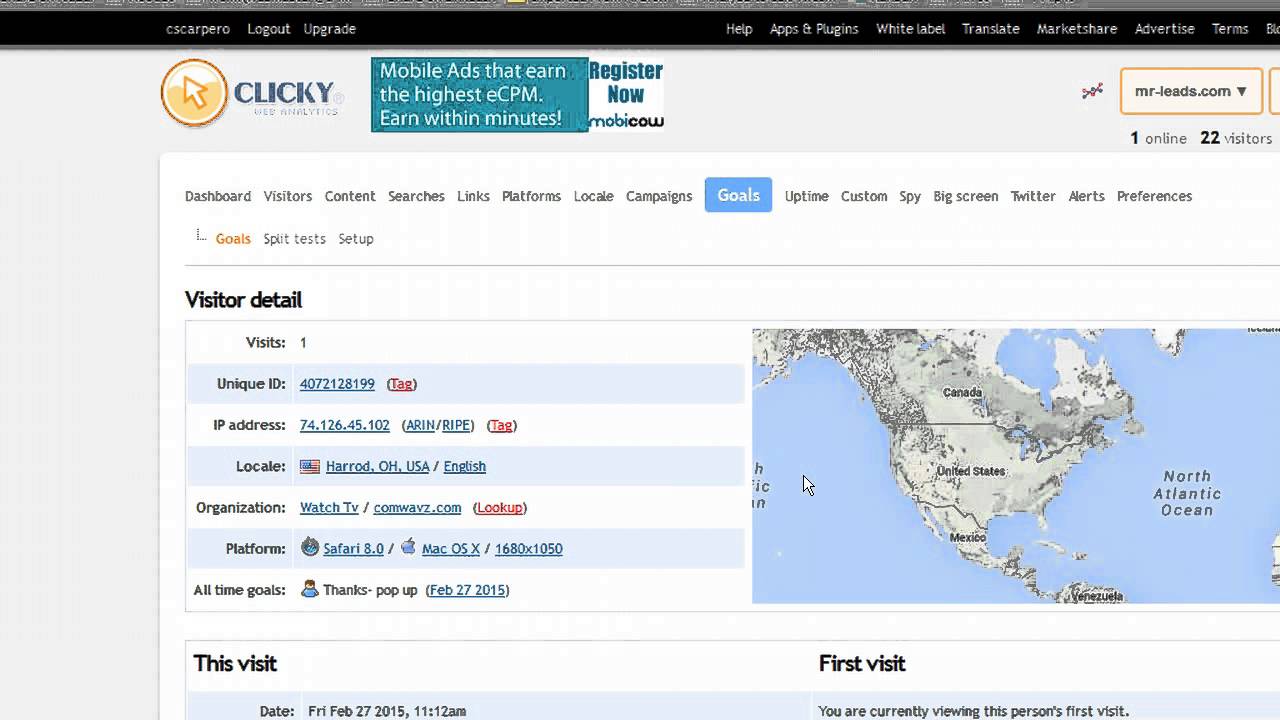
Task: Open the Alerts tab
Action: [x=1086, y=196]
